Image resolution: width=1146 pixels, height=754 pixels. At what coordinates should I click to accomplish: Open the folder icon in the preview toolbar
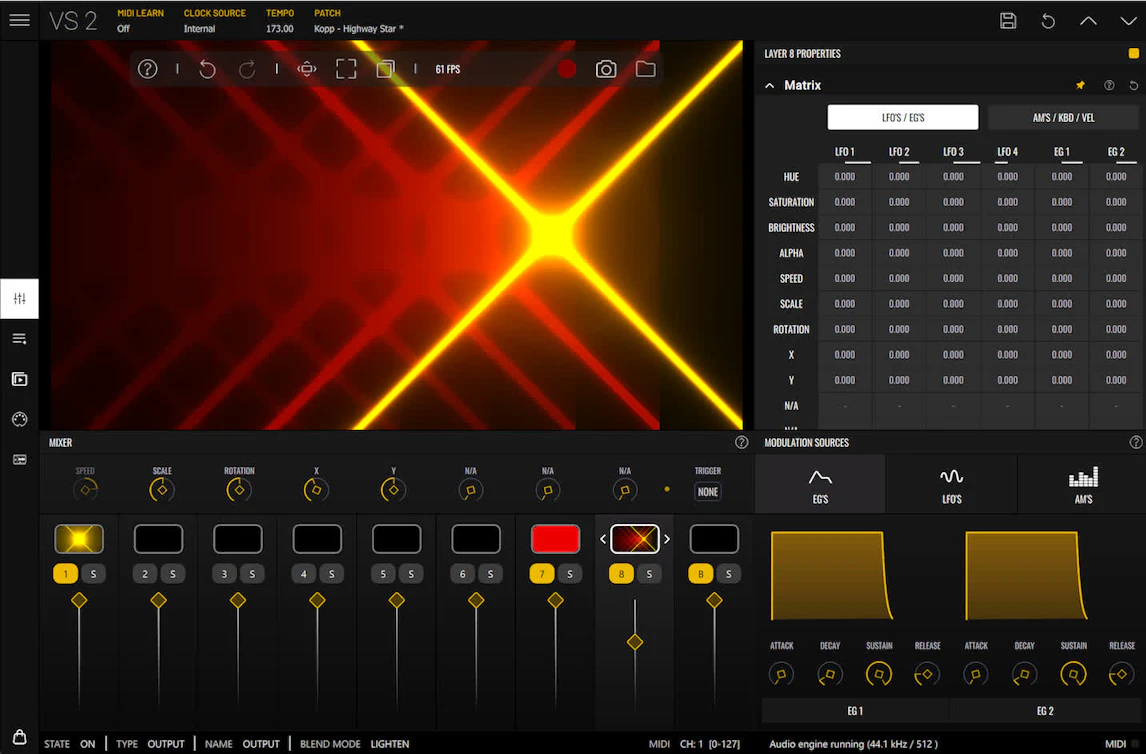point(646,69)
